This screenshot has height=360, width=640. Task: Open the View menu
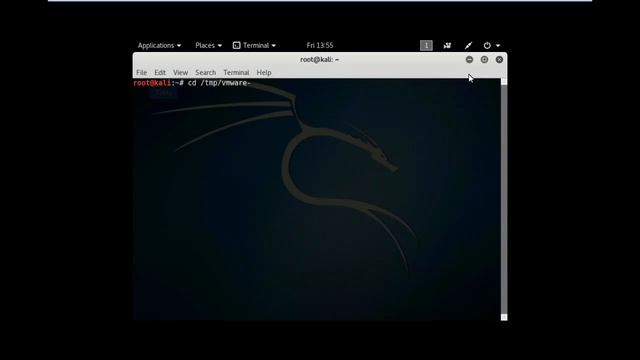pyautogui.click(x=180, y=72)
